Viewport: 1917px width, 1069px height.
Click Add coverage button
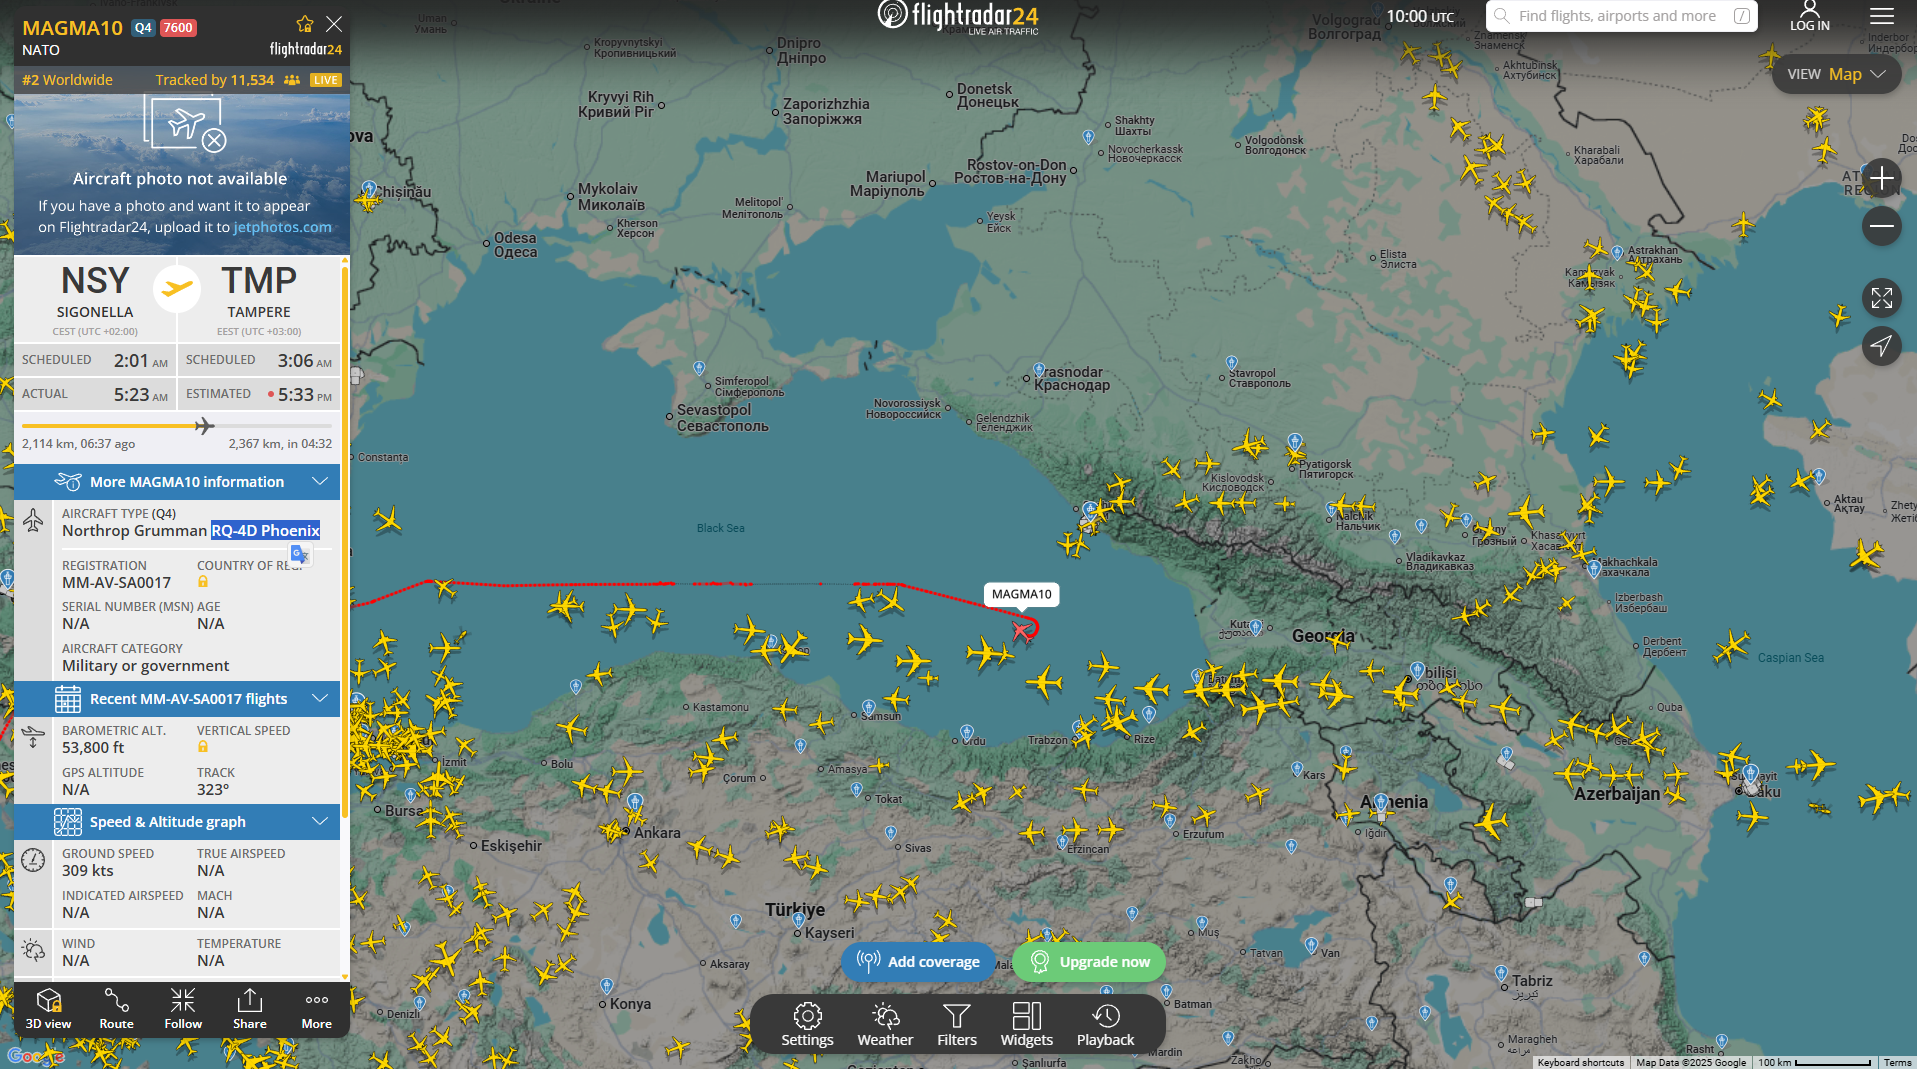click(918, 962)
